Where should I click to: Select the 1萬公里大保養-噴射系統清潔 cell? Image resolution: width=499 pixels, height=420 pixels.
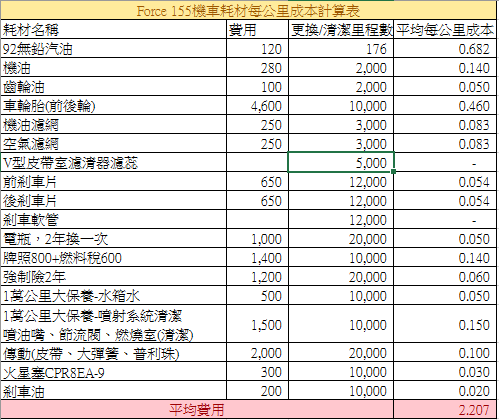click(x=114, y=324)
